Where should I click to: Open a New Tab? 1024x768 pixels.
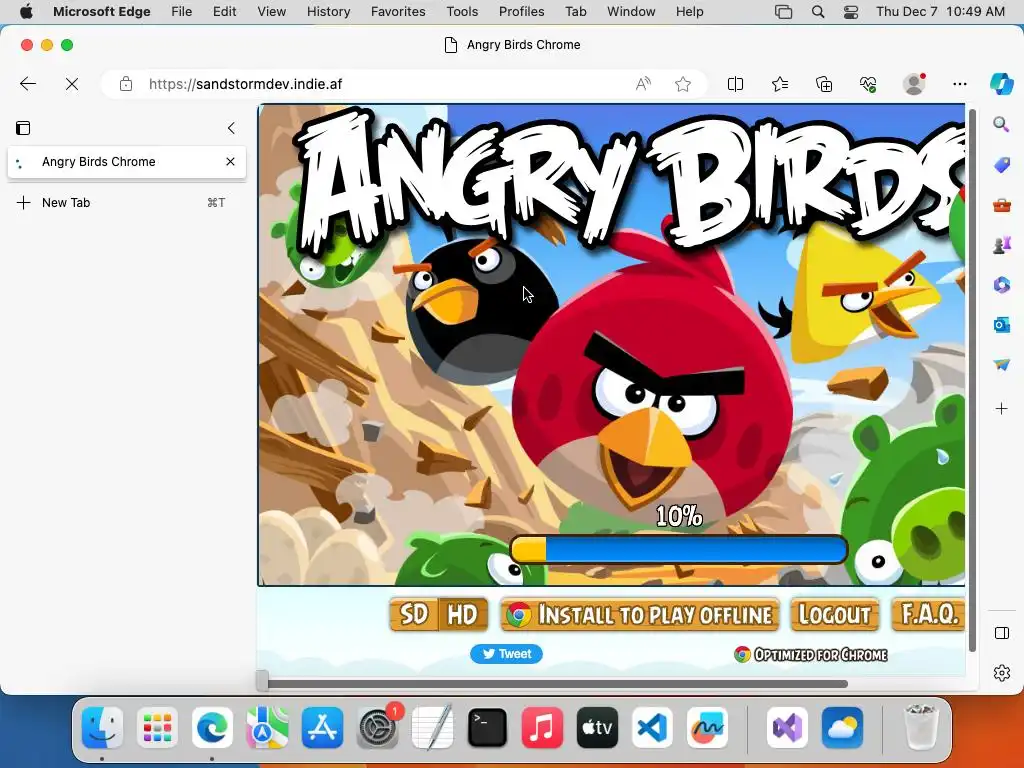[x=127, y=202]
